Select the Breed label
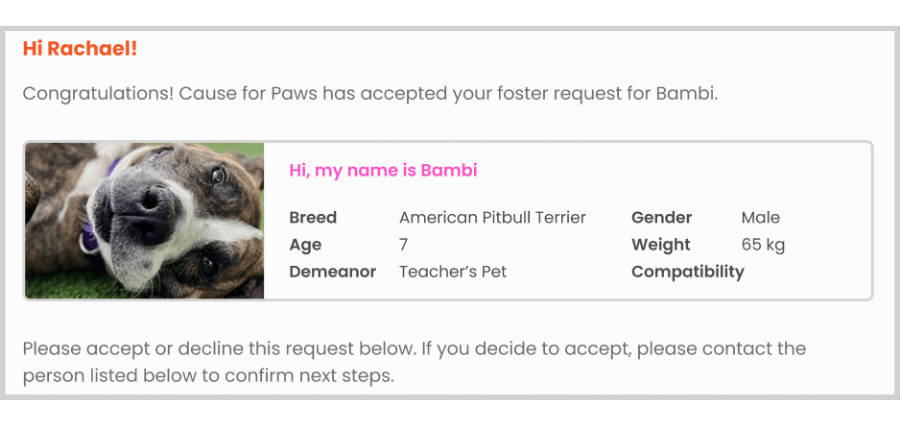 [313, 218]
